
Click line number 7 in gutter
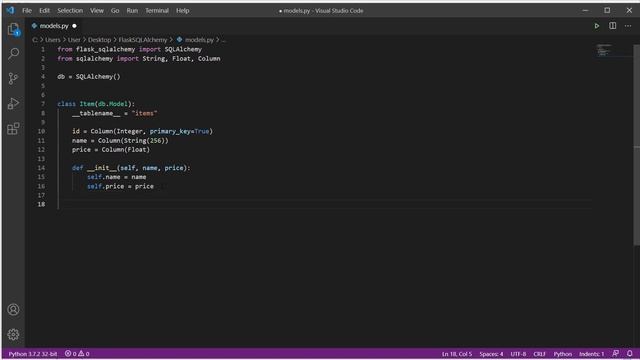(x=43, y=104)
